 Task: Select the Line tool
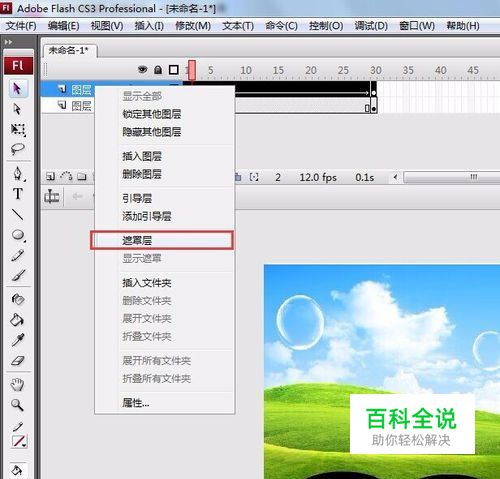point(18,215)
